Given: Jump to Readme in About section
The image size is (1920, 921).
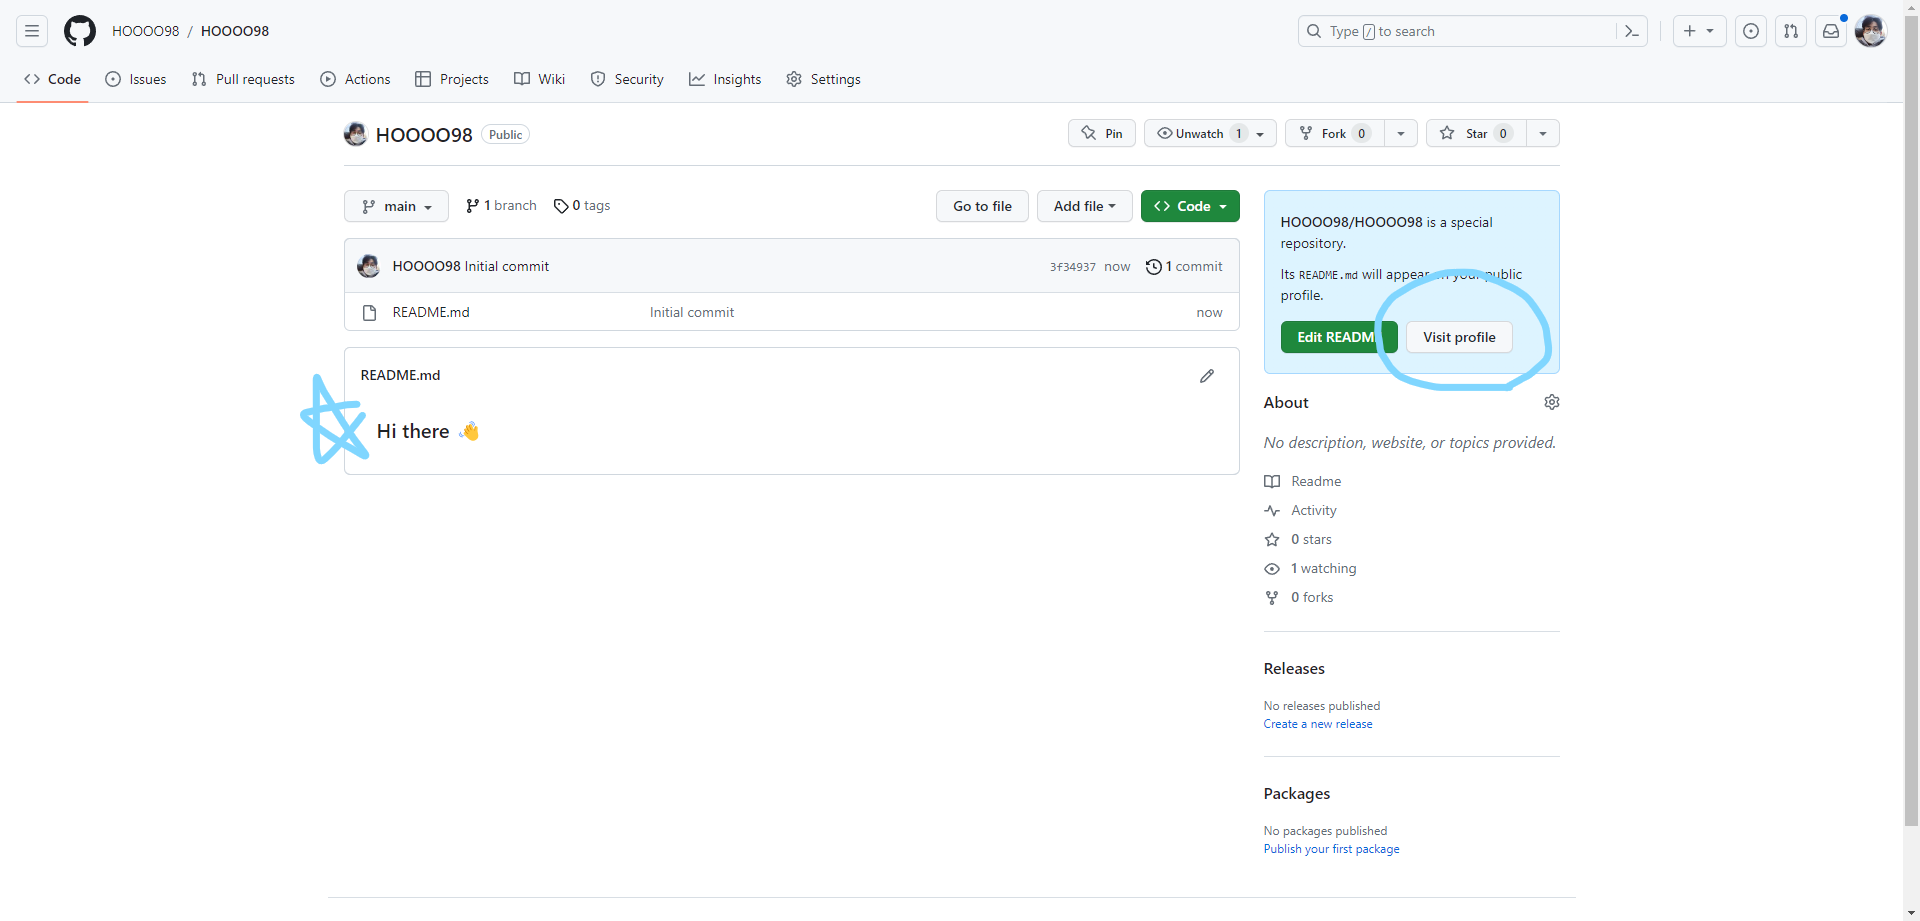Looking at the screenshot, I should pyautogui.click(x=1303, y=481).
